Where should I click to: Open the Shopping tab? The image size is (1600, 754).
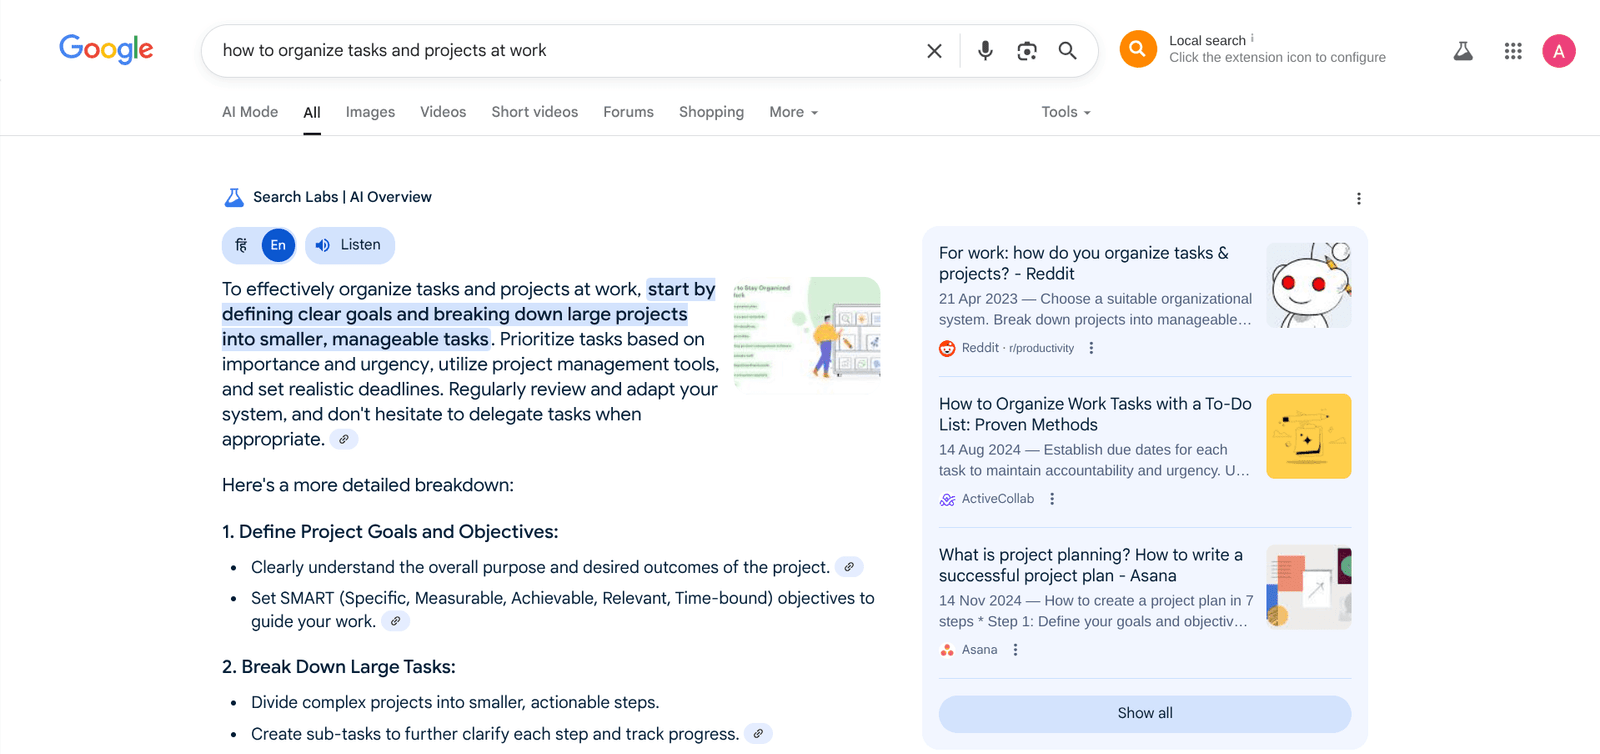click(x=711, y=112)
